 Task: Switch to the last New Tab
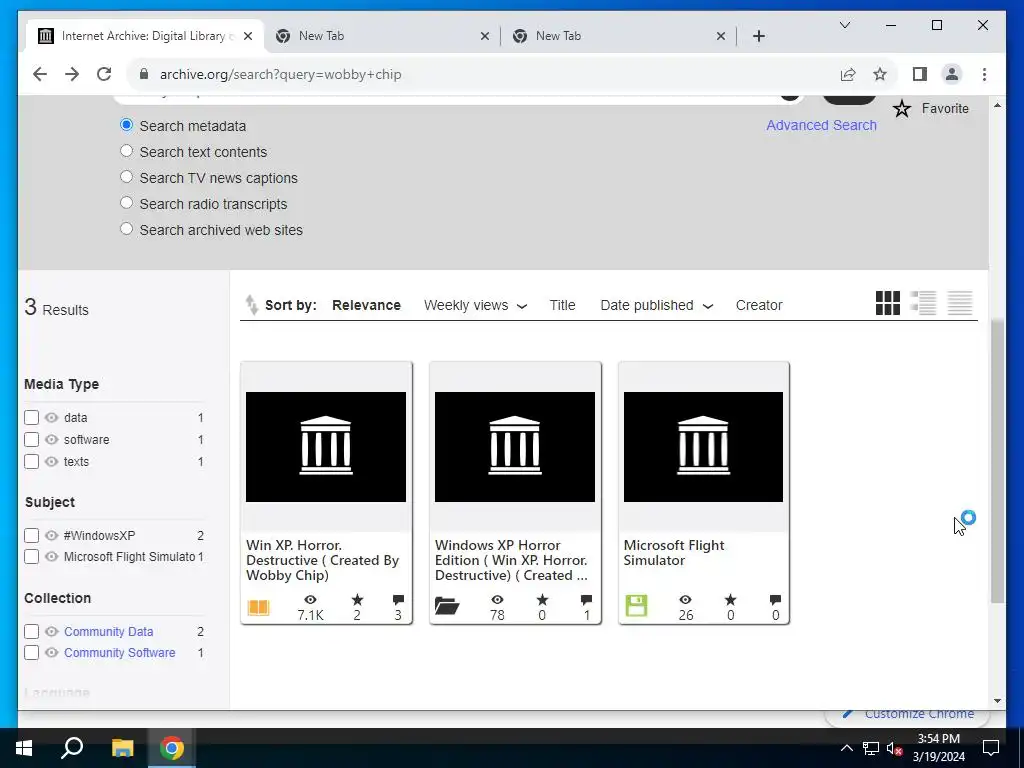(618, 36)
